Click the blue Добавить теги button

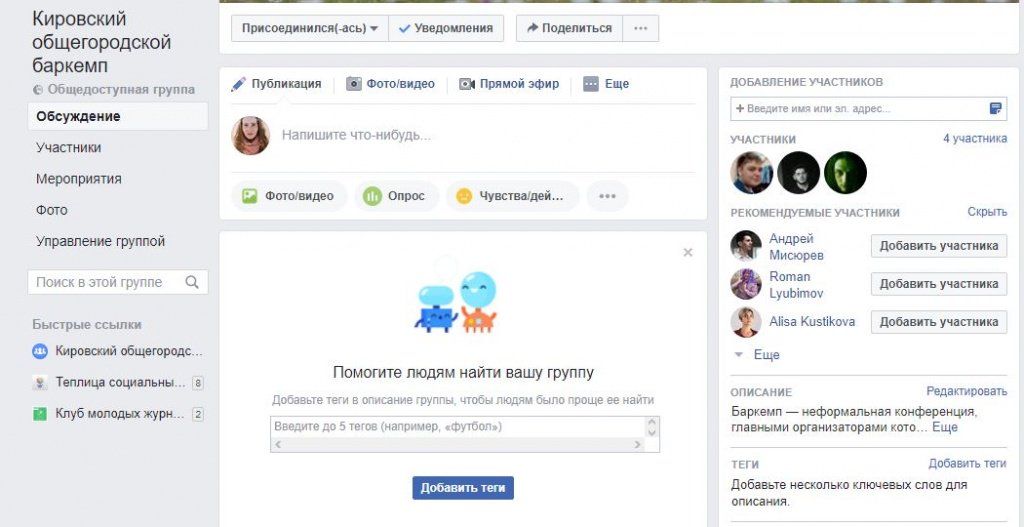coord(463,488)
